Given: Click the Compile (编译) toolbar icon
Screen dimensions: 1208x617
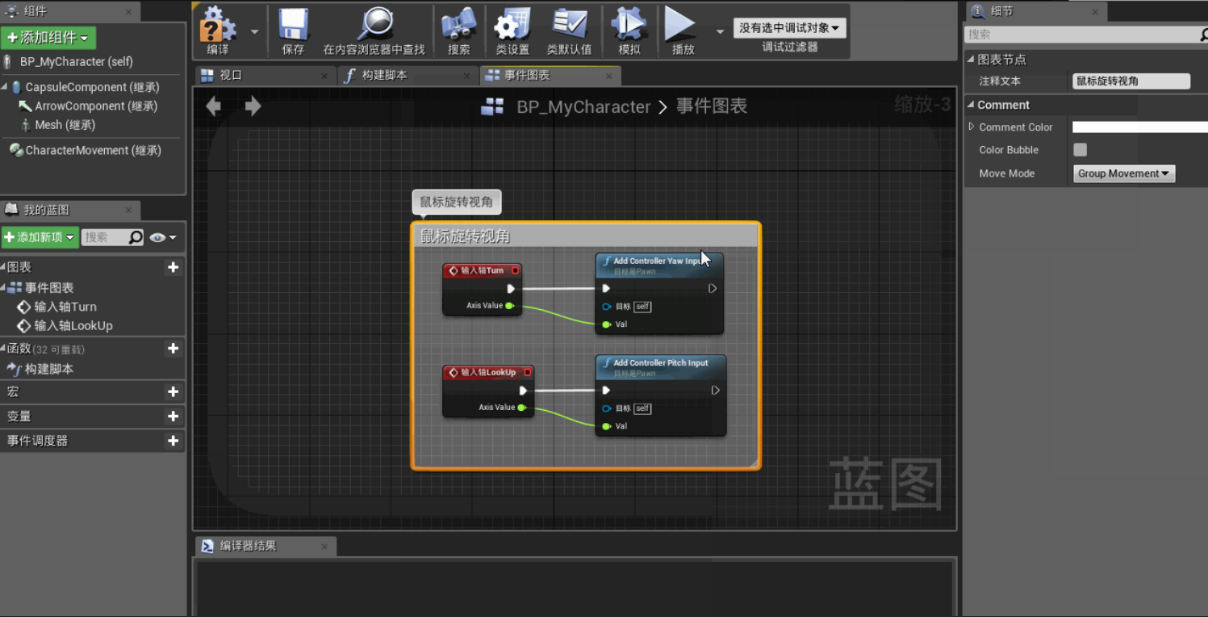Looking at the screenshot, I should click(218, 24).
